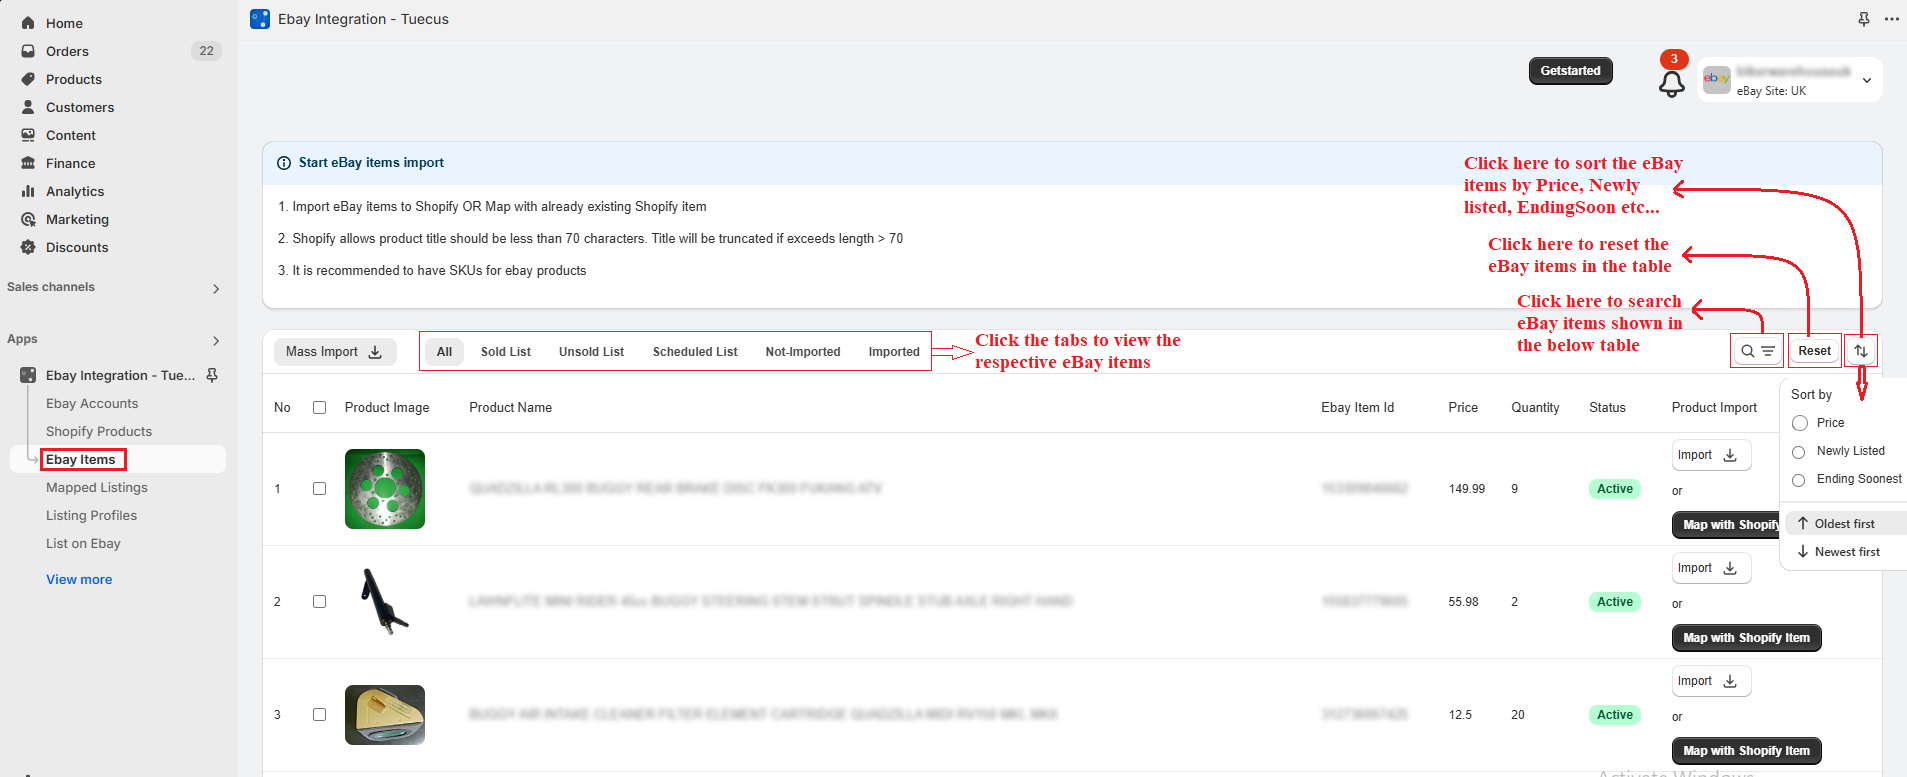The width and height of the screenshot is (1907, 777).
Task: Click the brake disc product thumbnail
Action: coord(385,489)
